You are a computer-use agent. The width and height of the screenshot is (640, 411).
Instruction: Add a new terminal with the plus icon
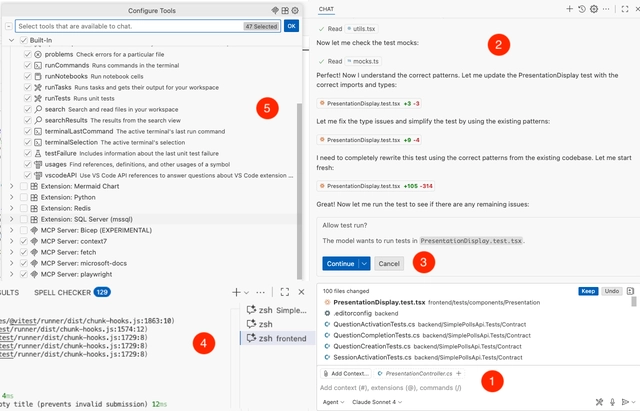[236, 292]
